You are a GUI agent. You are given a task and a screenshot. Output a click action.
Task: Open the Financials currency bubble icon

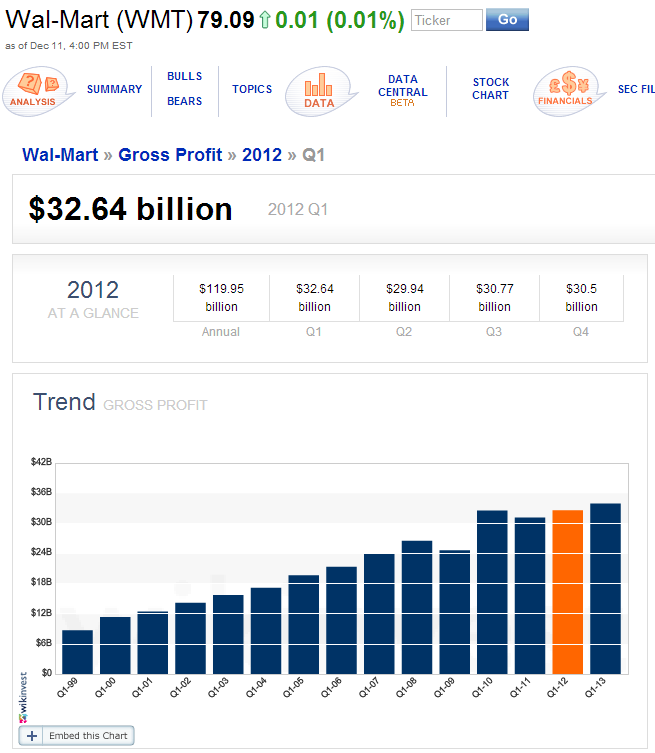coord(569,91)
